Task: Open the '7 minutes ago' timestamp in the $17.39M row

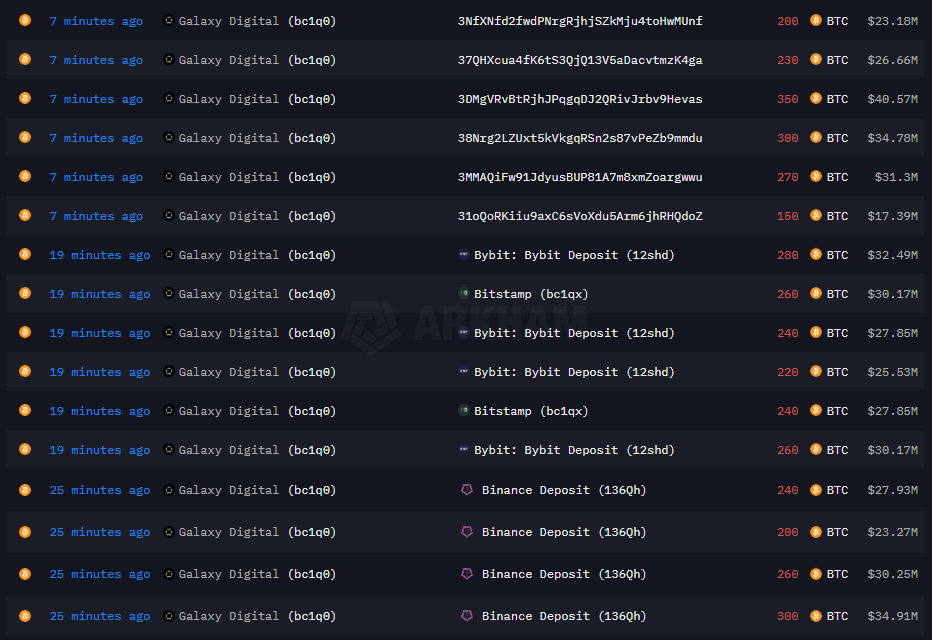Action: [96, 216]
